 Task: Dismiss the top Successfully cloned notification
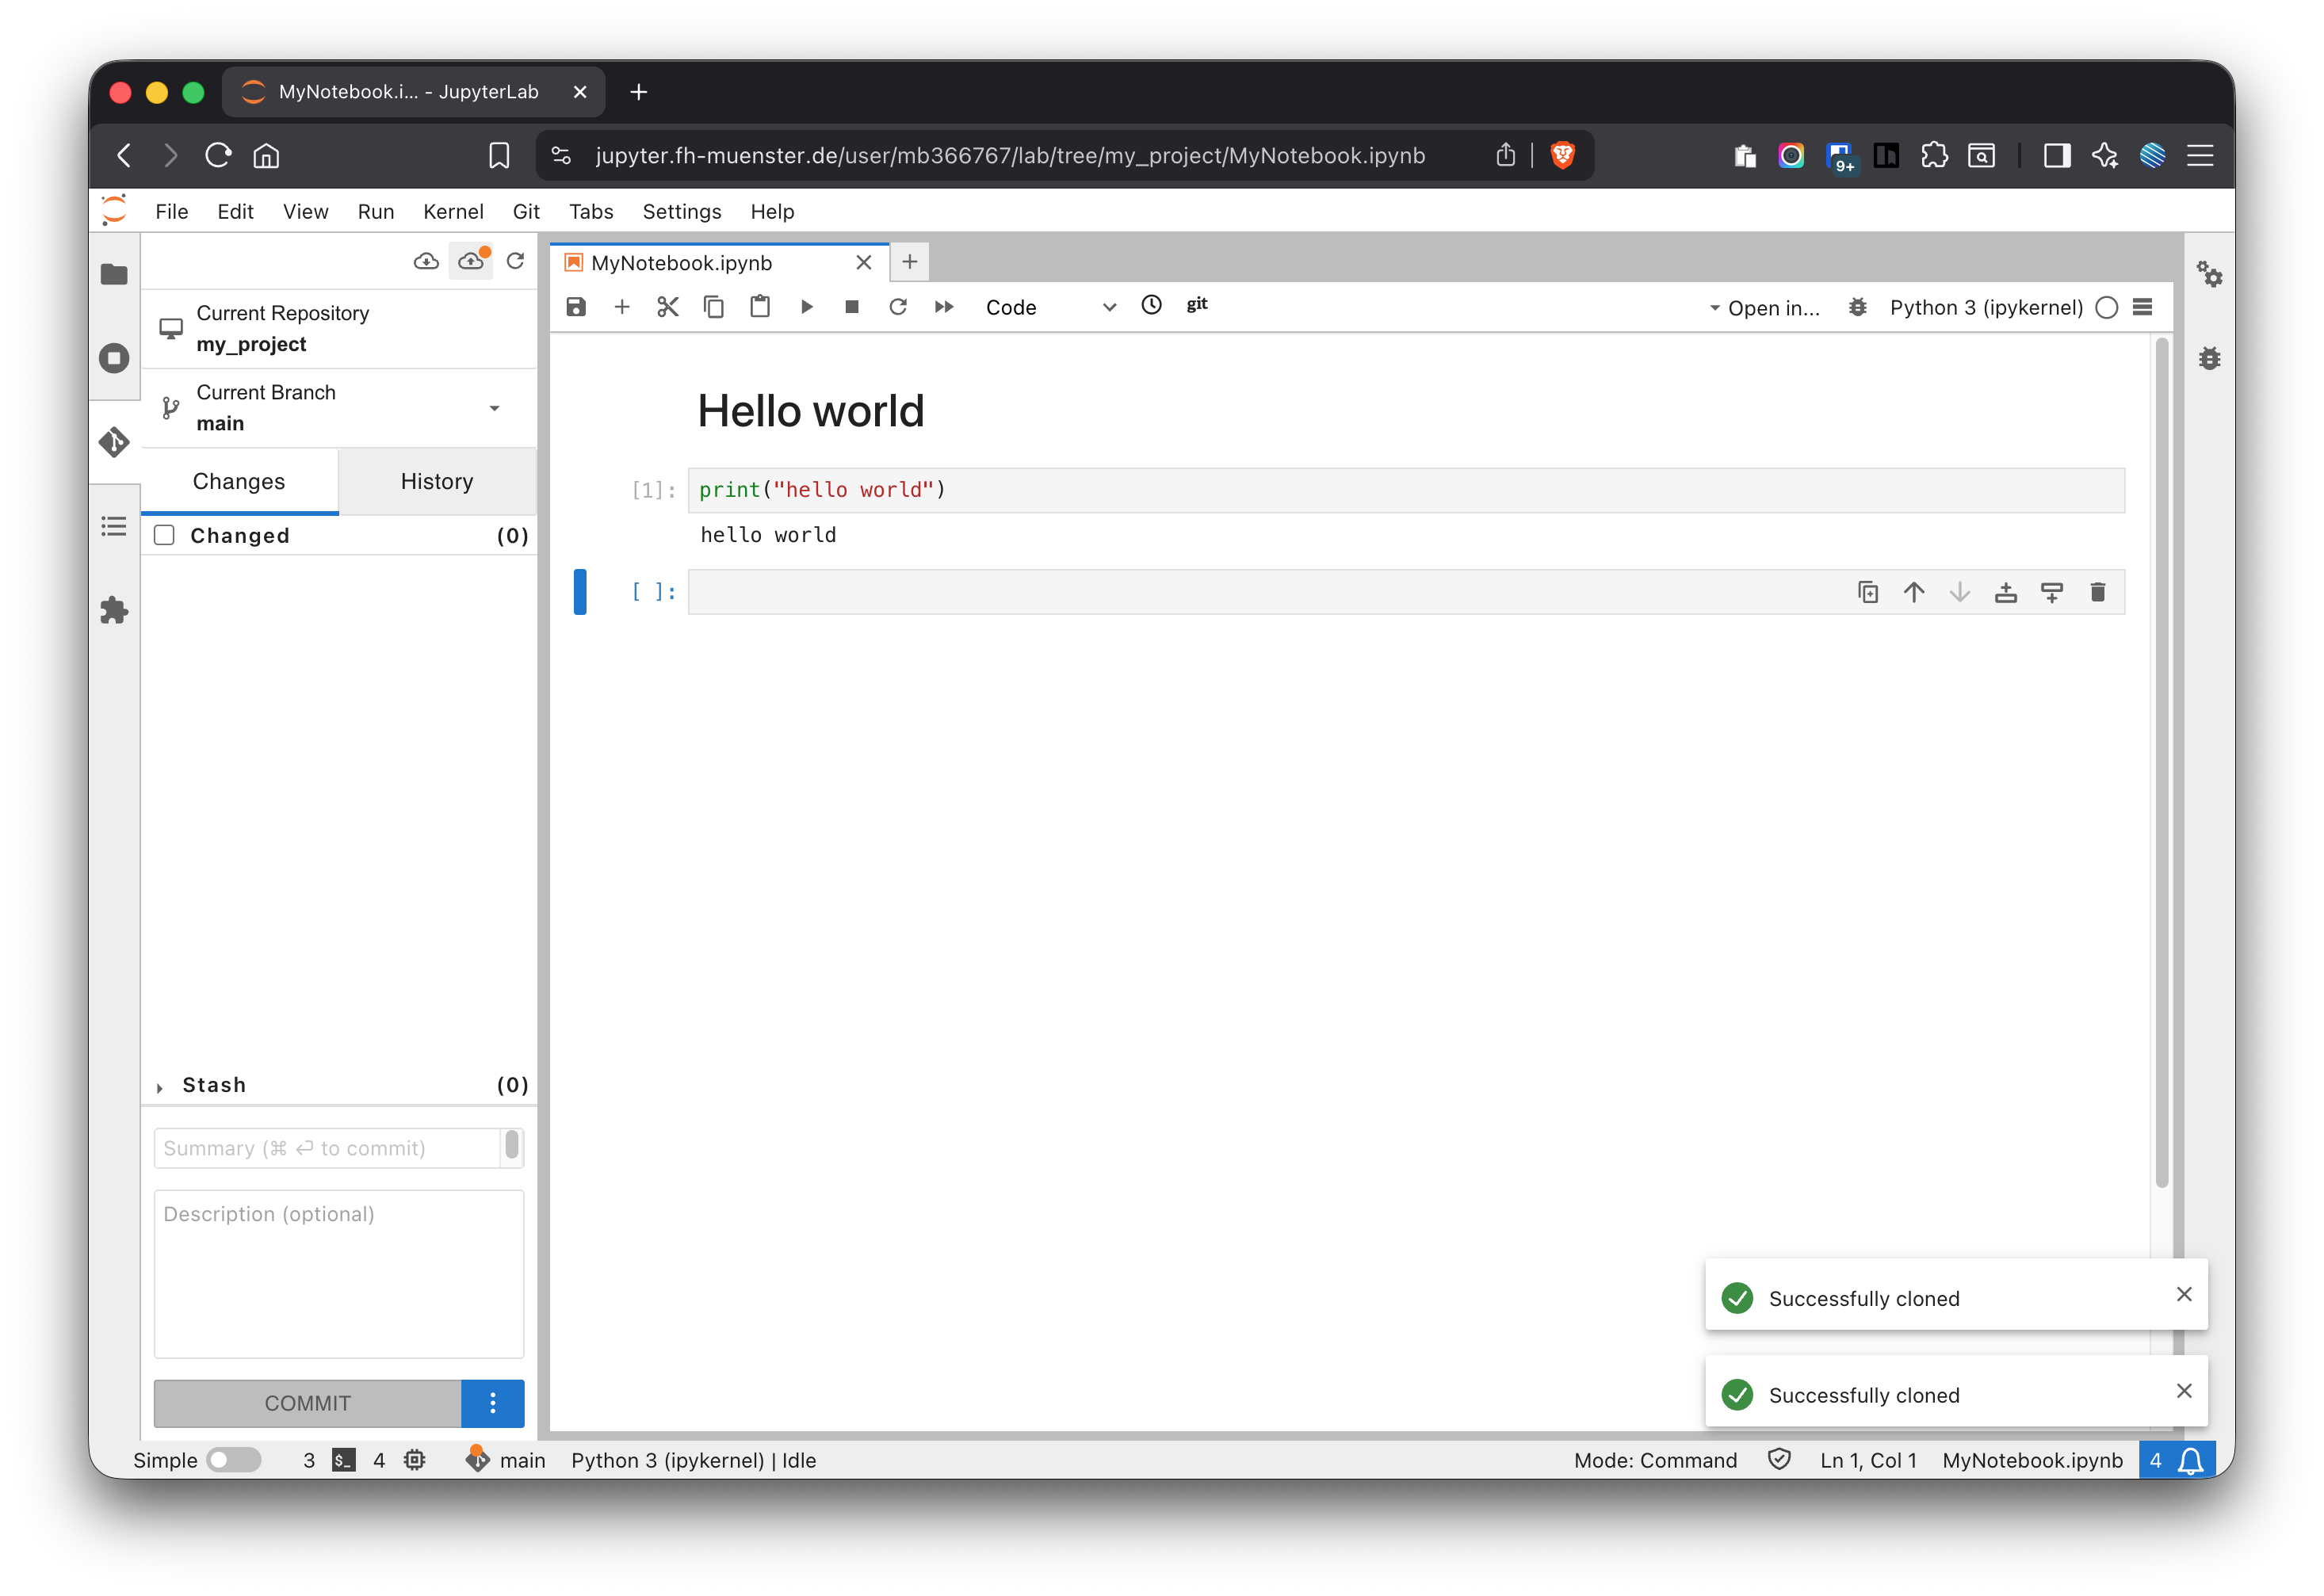2184,1294
